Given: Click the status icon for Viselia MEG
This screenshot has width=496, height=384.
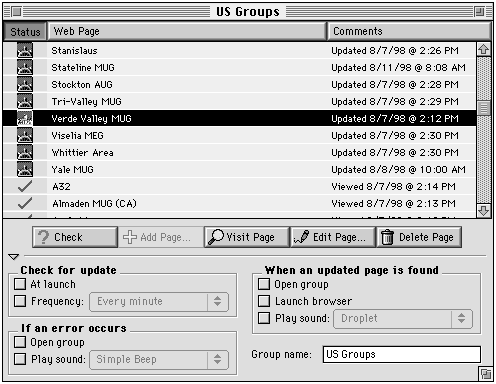Looking at the screenshot, I should point(25,135).
